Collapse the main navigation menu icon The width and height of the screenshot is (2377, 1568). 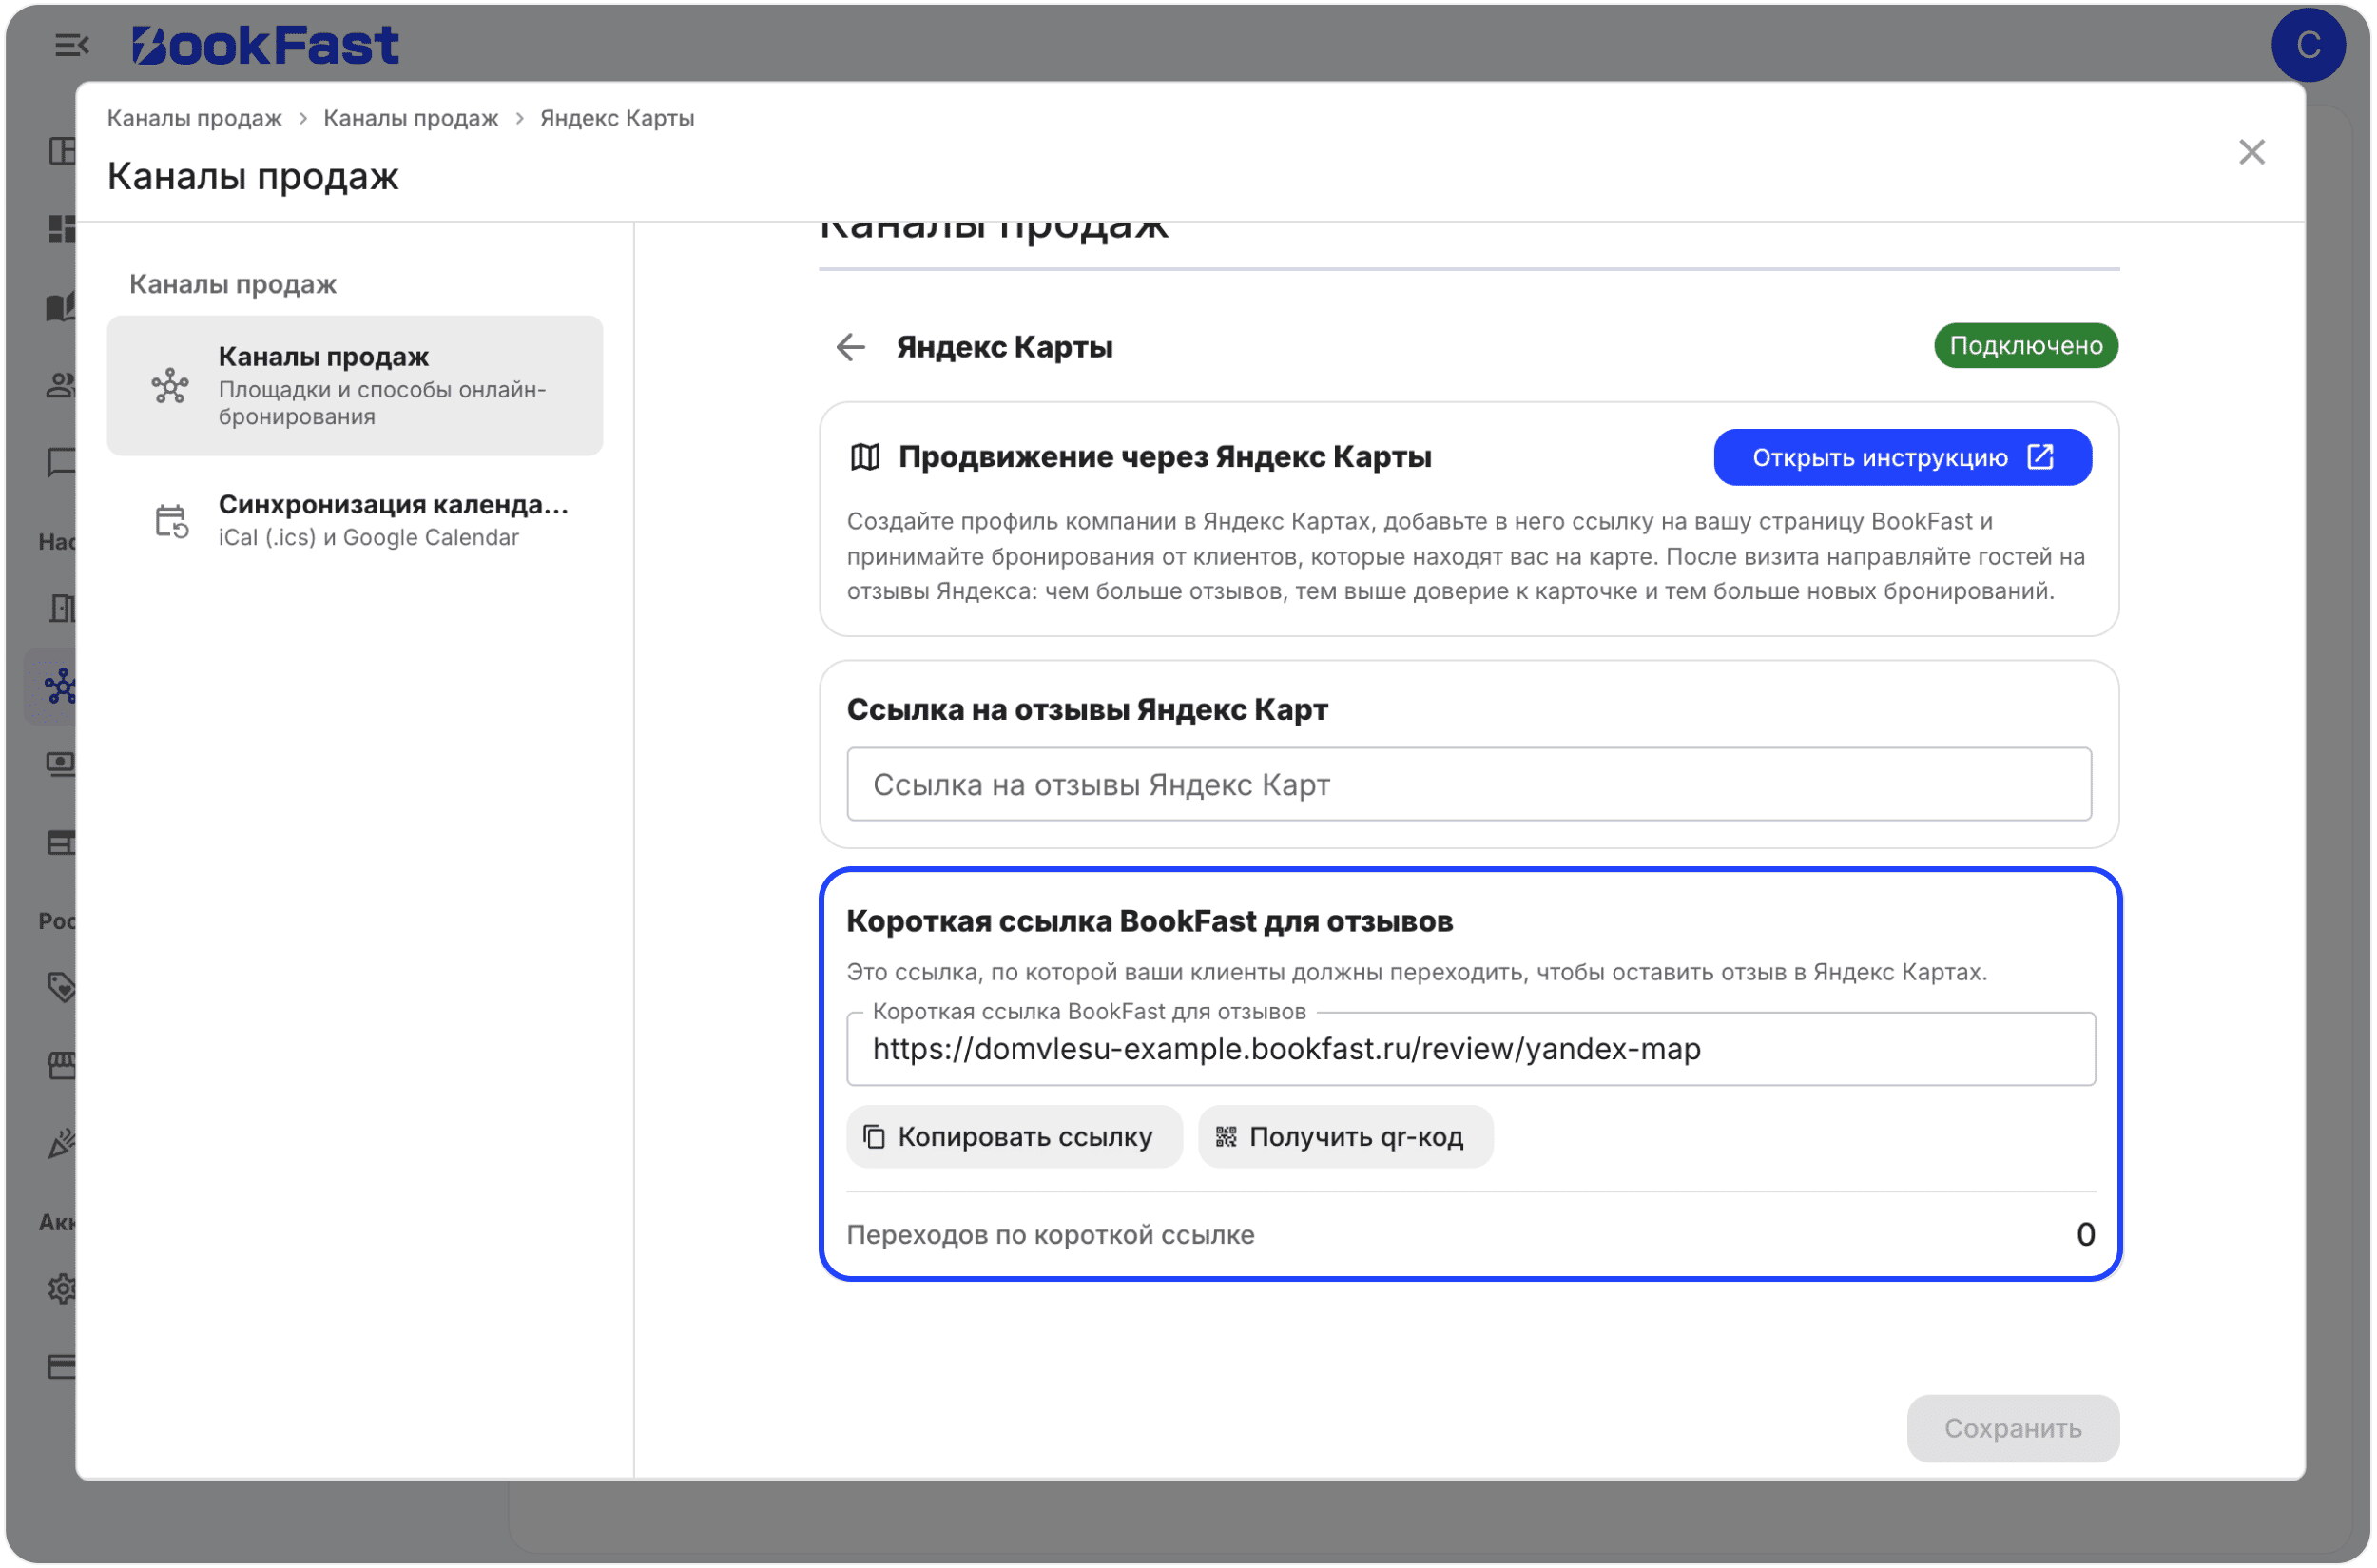[72, 45]
